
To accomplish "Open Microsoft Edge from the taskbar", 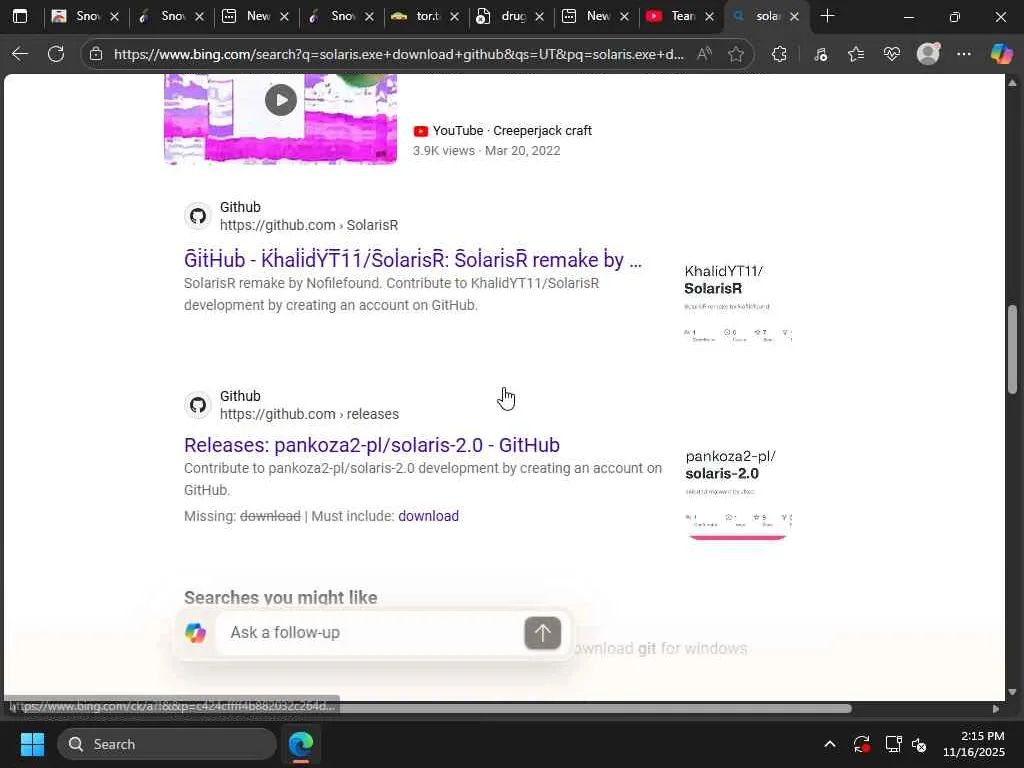I will click(301, 744).
